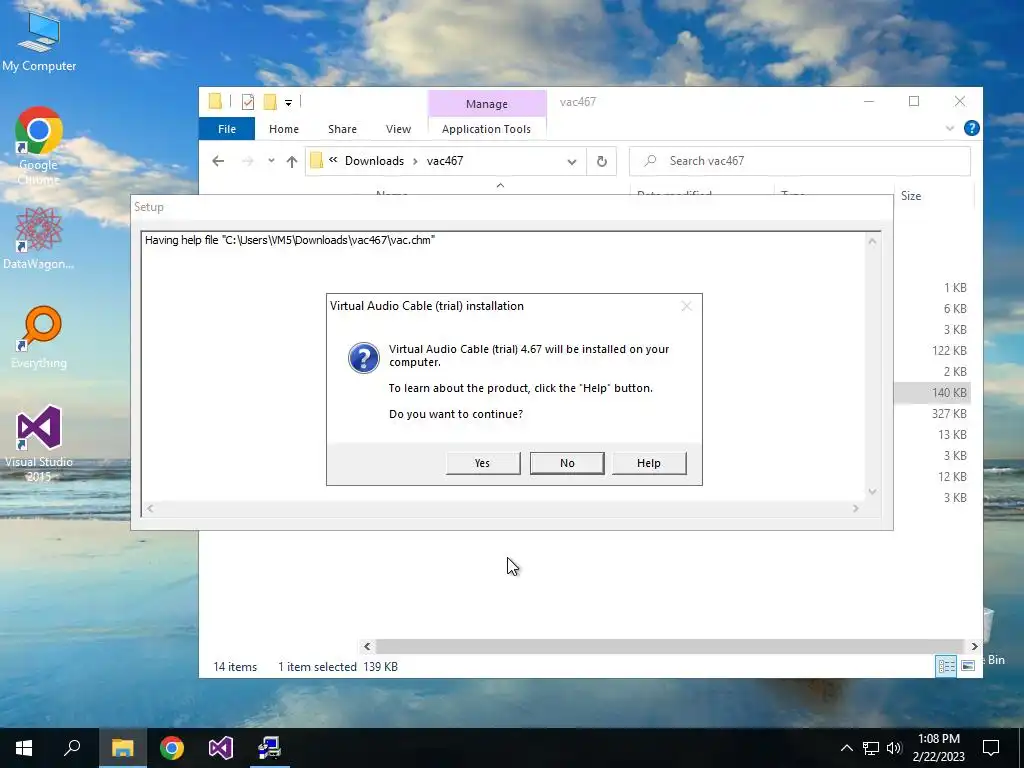Screen dimensions: 1024x768
Task: Click the New Folder quick access icon
Action: pos(270,102)
